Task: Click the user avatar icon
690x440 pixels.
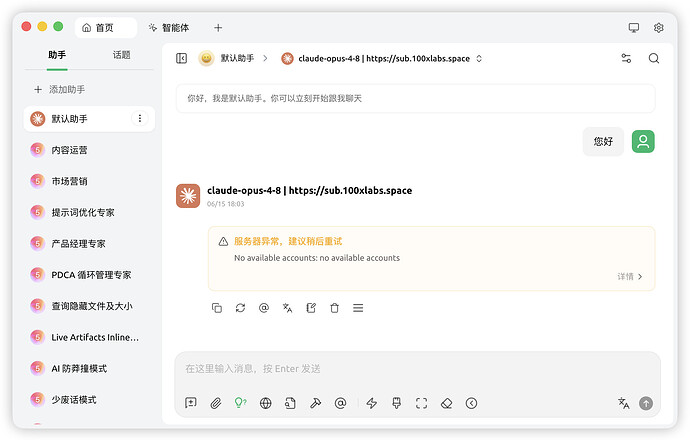Action: tap(643, 141)
